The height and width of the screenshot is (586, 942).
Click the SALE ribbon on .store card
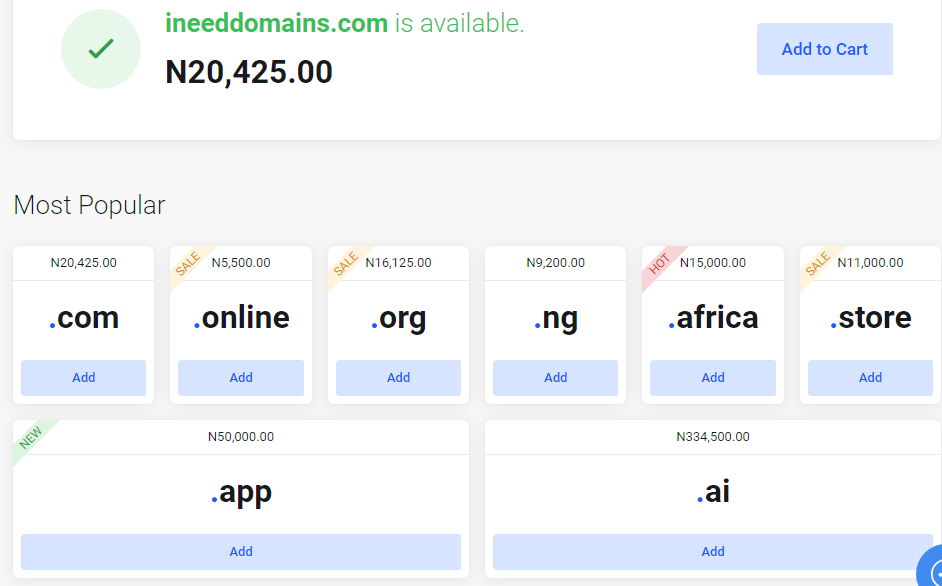817,264
